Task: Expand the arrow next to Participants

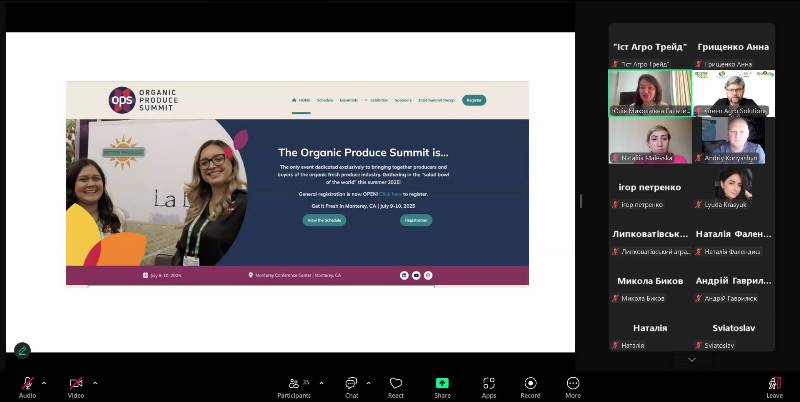Action: click(321, 383)
